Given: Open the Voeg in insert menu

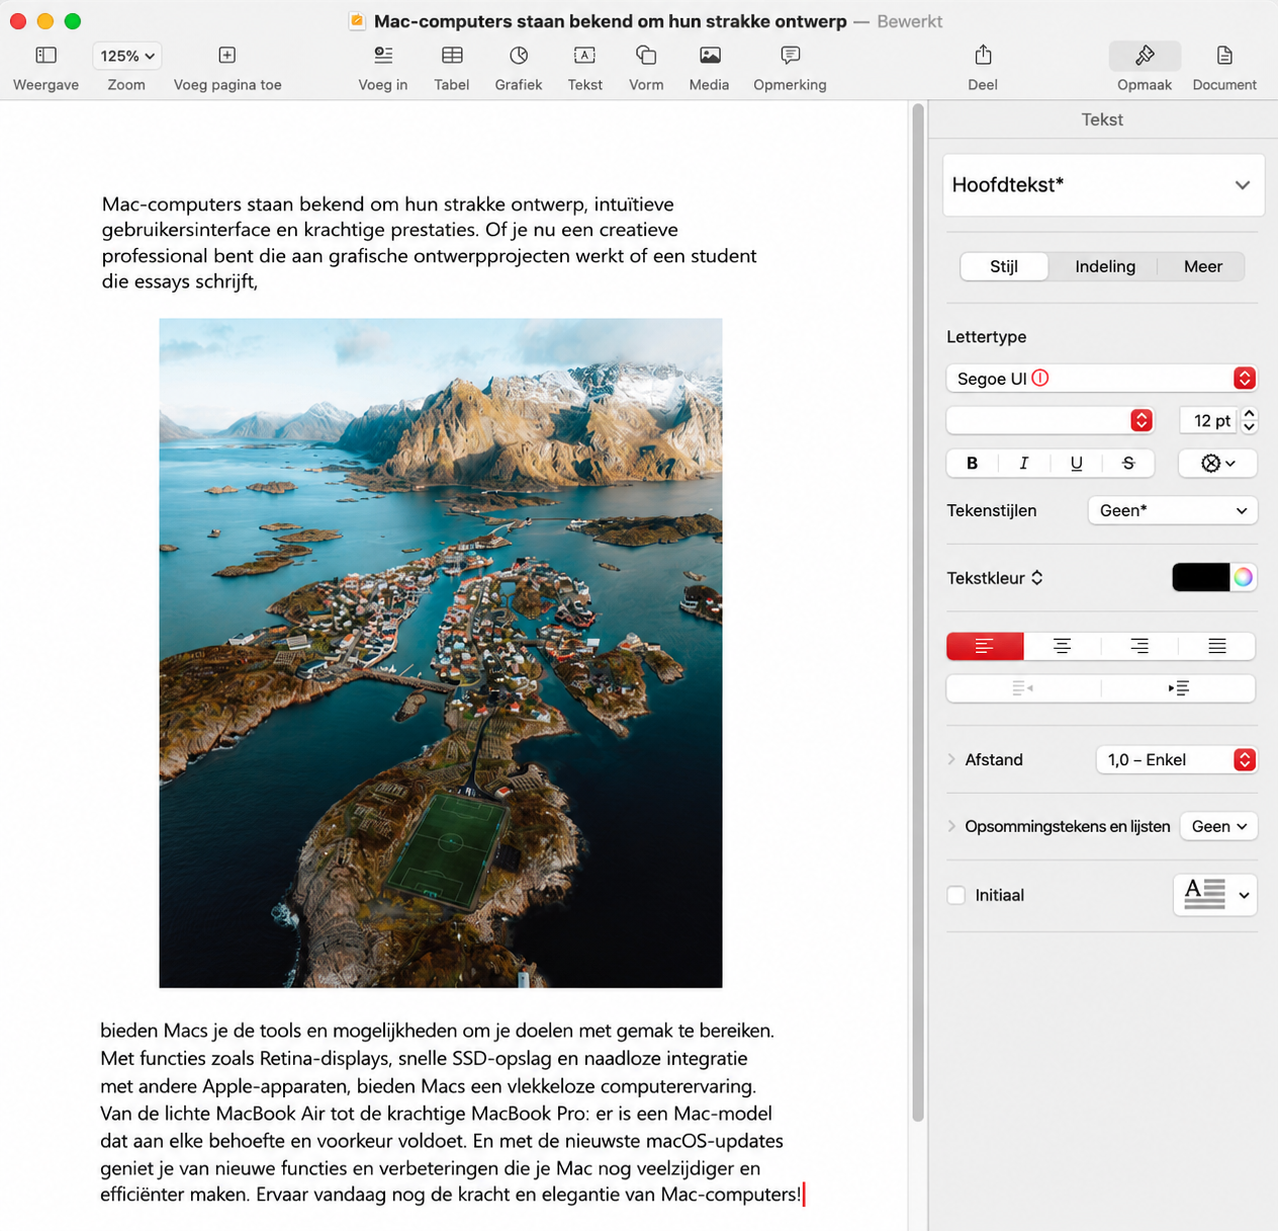Looking at the screenshot, I should coord(383,56).
